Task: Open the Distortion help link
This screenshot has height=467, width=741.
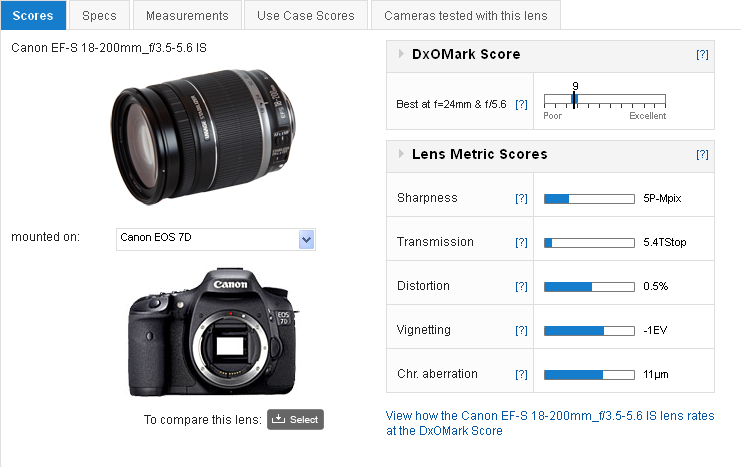Action: (x=521, y=286)
